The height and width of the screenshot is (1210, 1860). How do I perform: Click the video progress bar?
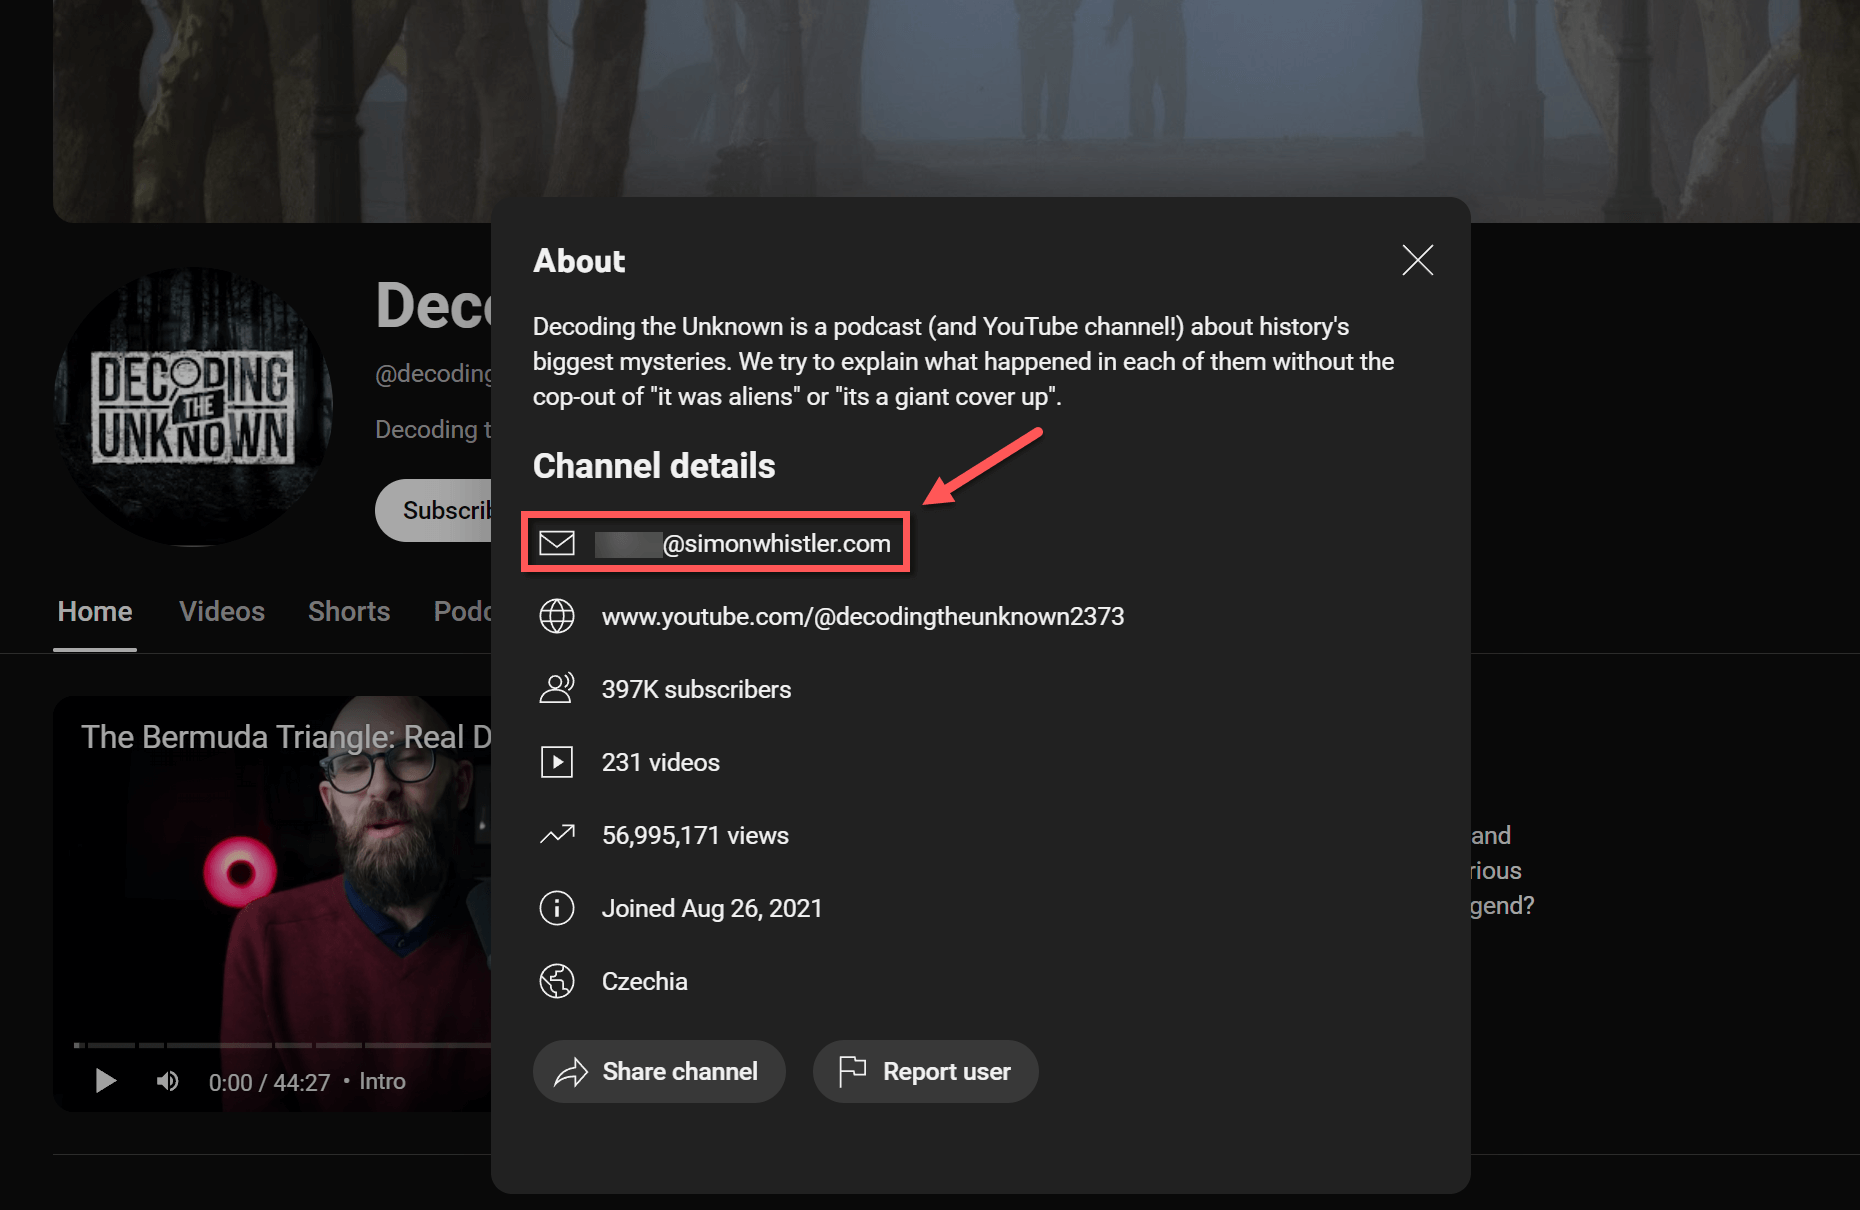280,1044
